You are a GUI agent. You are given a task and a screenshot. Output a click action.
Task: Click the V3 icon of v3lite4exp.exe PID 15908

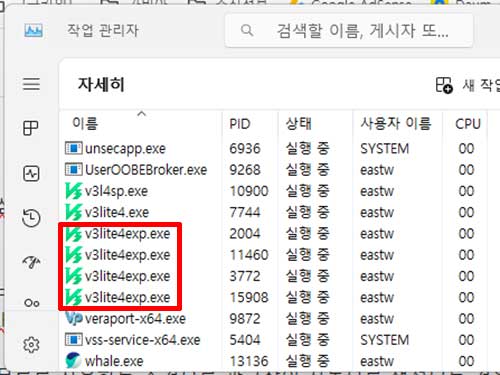[x=73, y=297]
